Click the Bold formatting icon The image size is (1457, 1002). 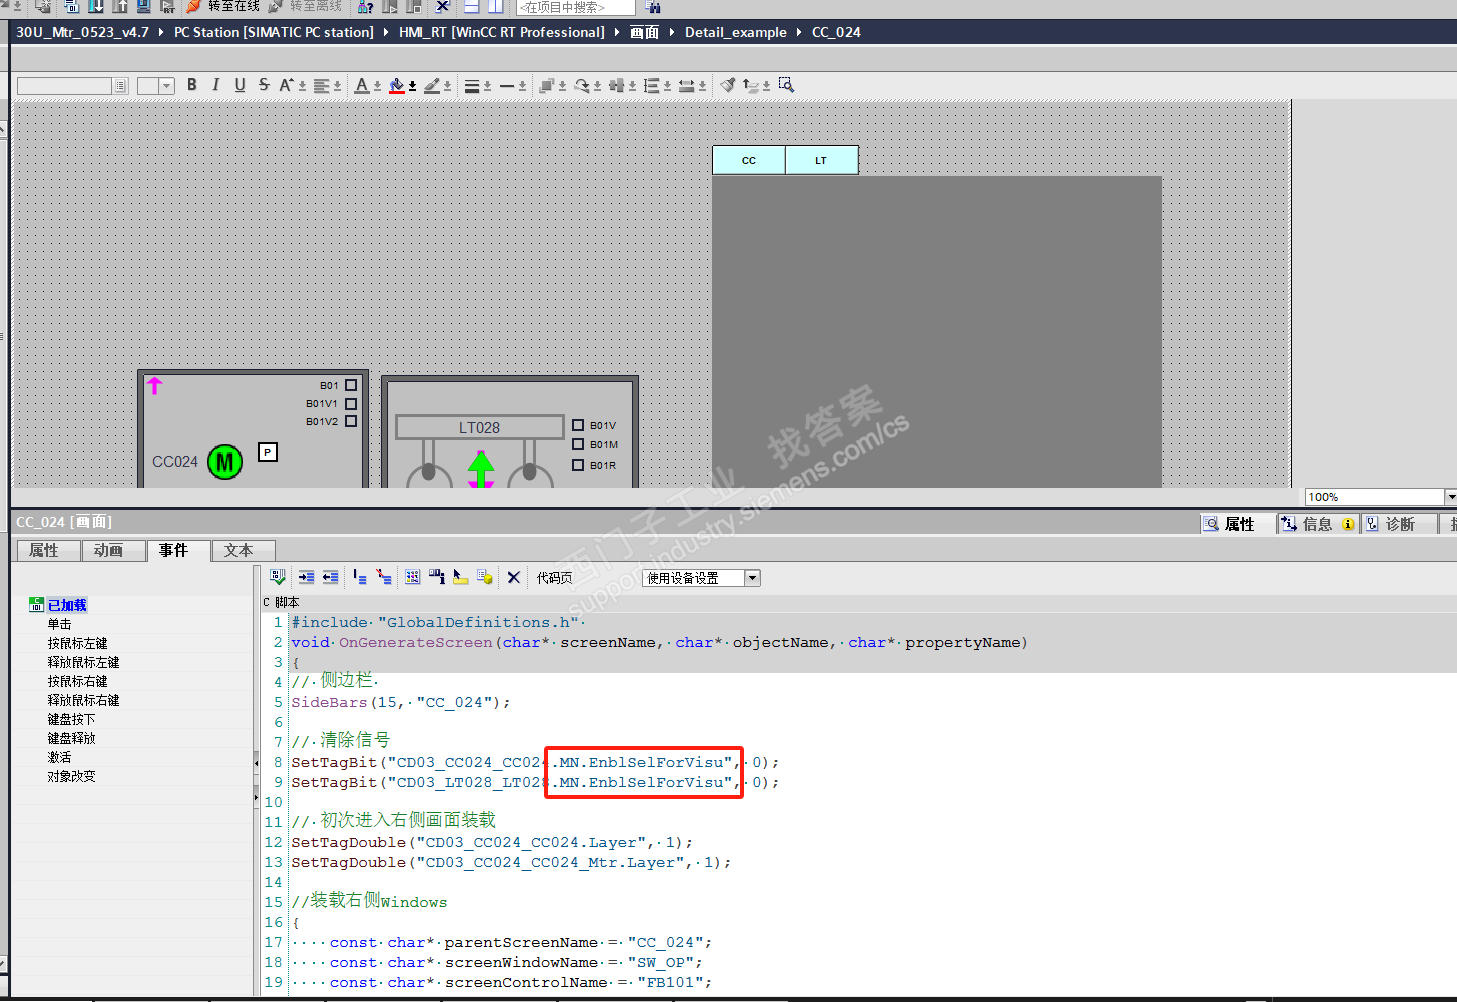point(192,85)
